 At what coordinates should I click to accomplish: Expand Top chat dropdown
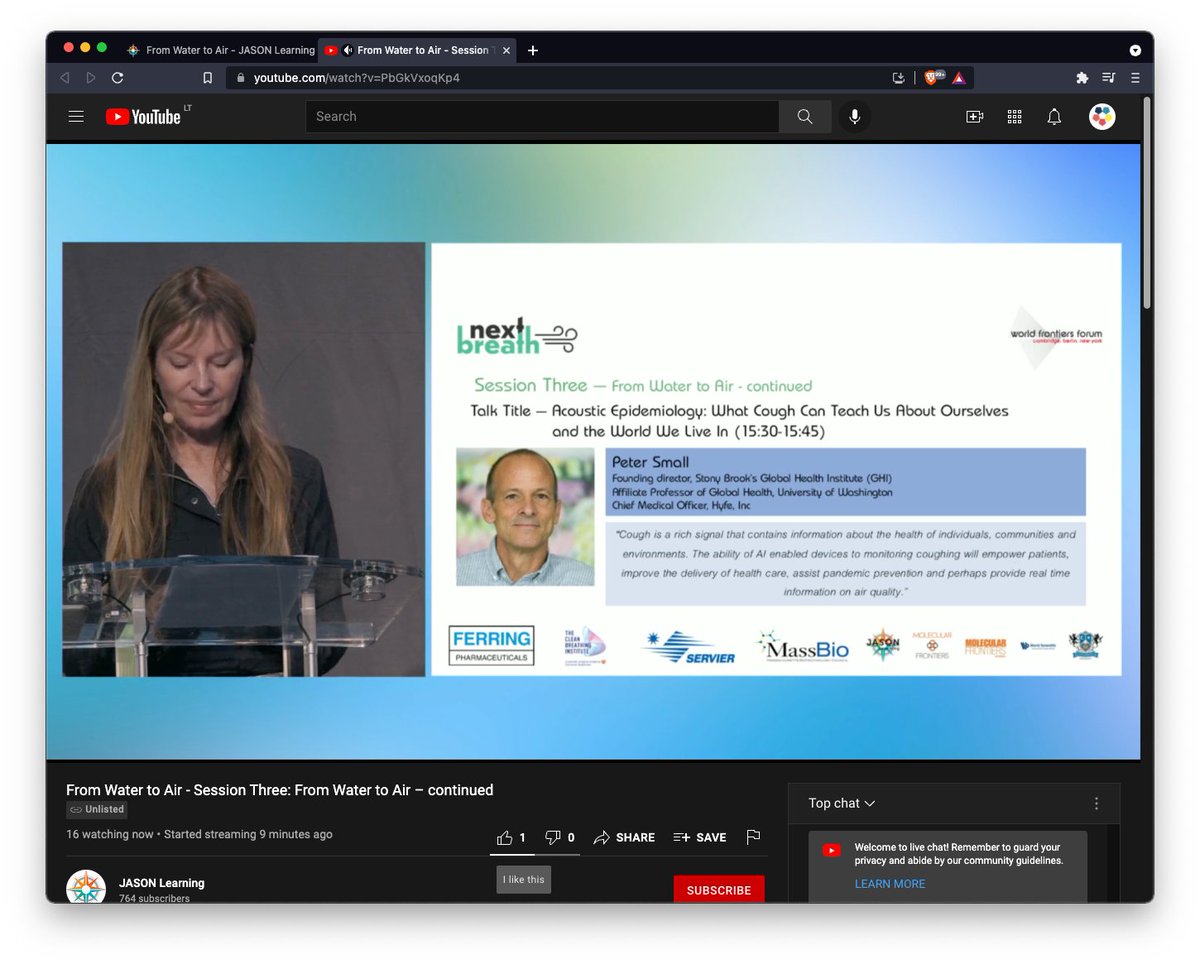click(842, 803)
